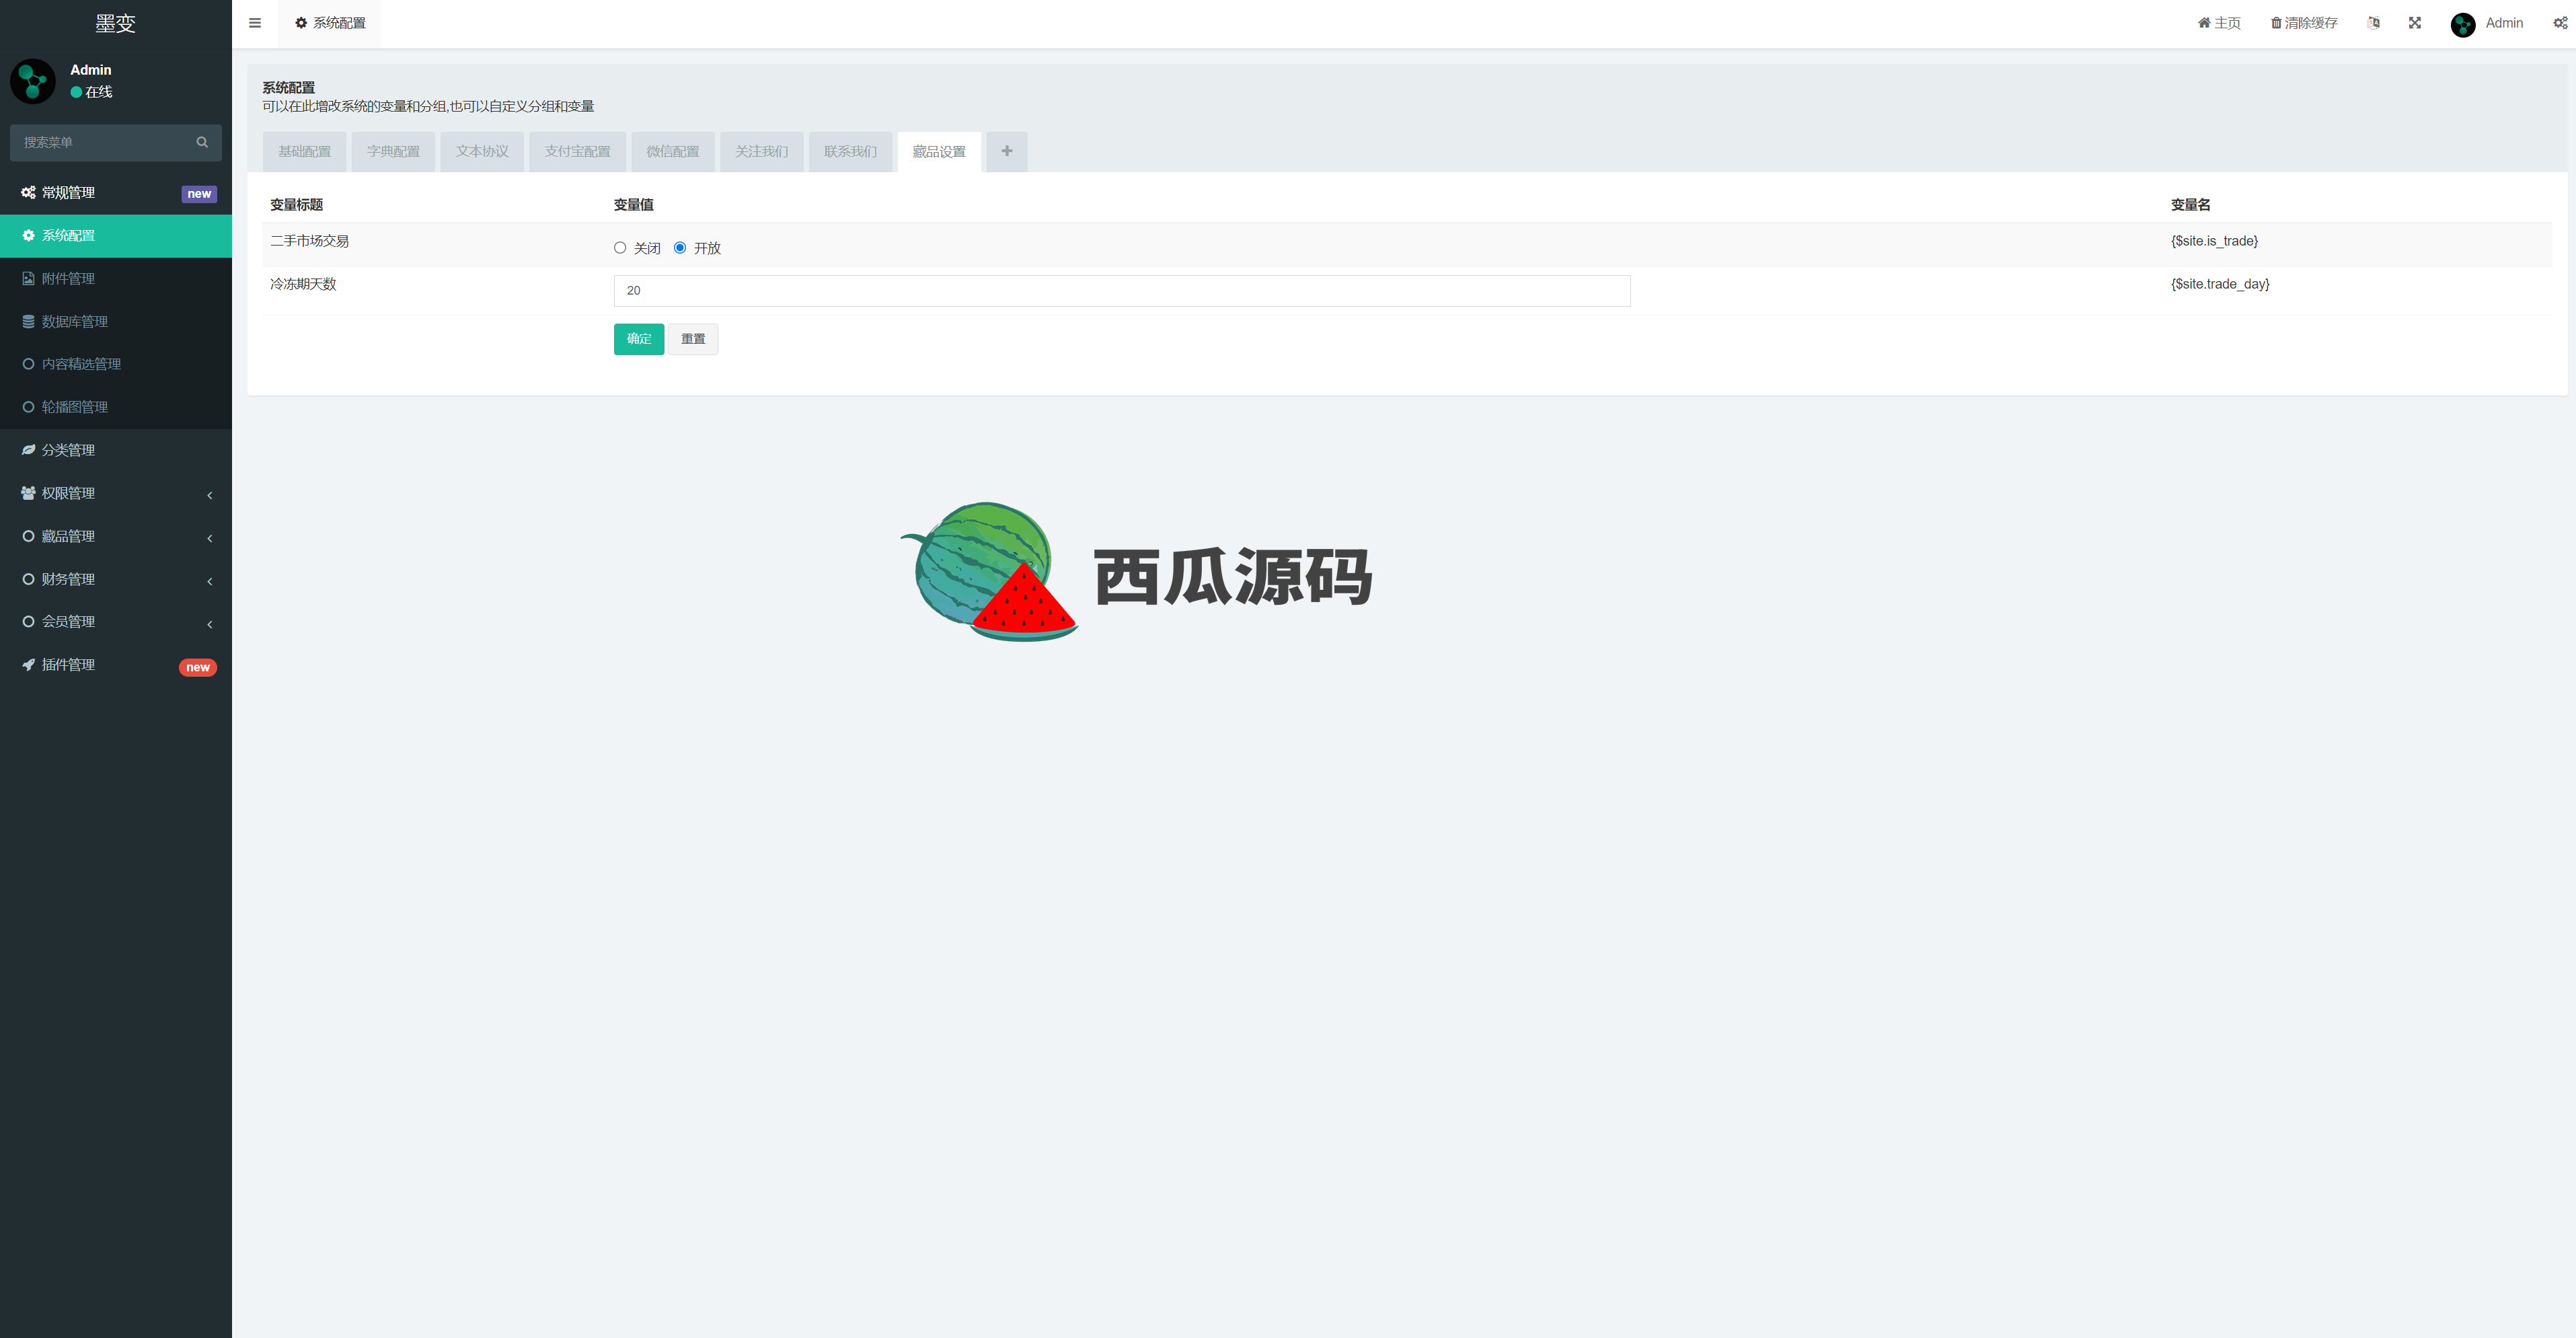The width and height of the screenshot is (2576, 1338).
Task: Click the 系统配置 gear icon in sidebar
Action: [x=28, y=236]
